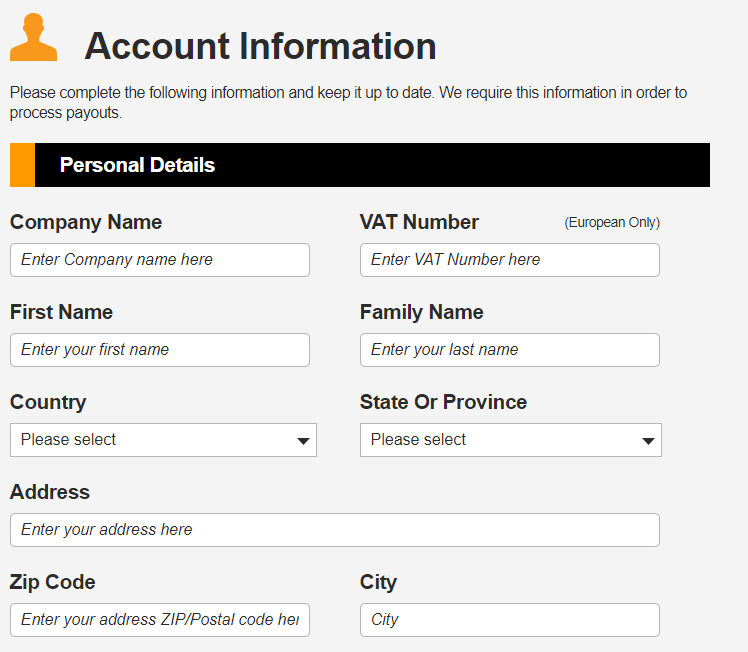Click the payouts information paragraph
This screenshot has width=748, height=652.
[x=348, y=103]
